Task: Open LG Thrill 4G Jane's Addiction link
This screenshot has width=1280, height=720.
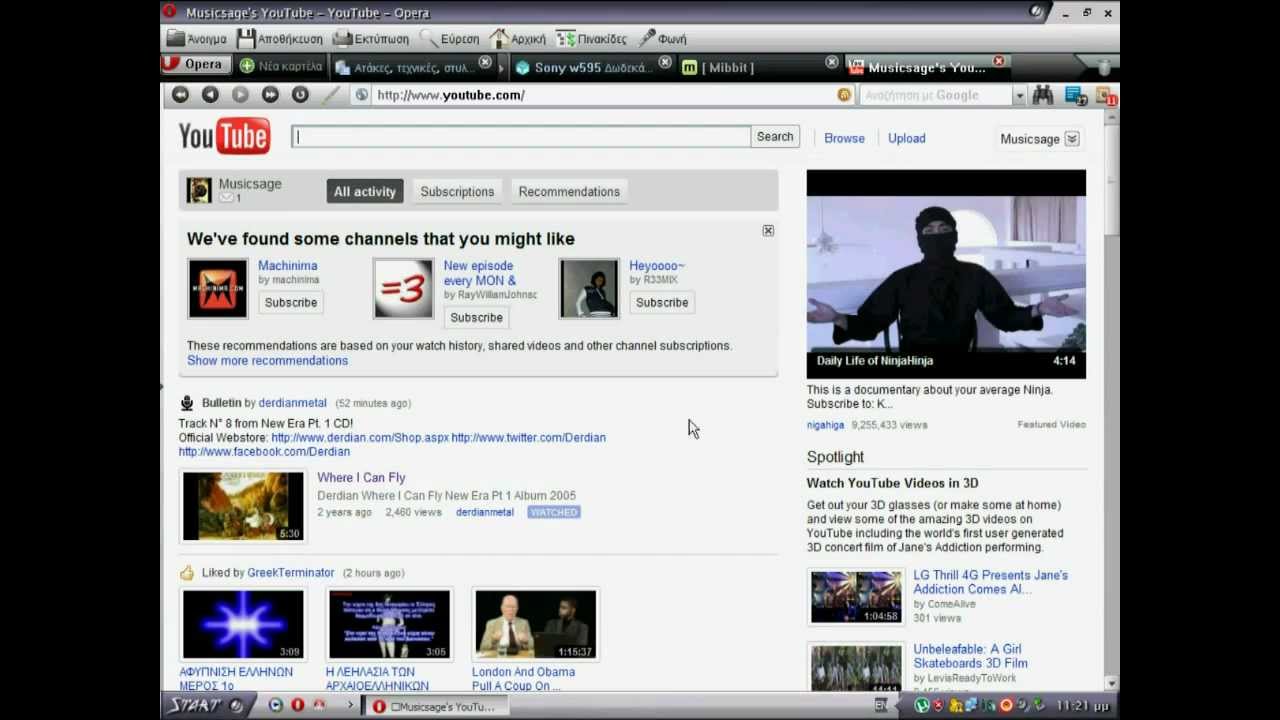Action: point(990,582)
